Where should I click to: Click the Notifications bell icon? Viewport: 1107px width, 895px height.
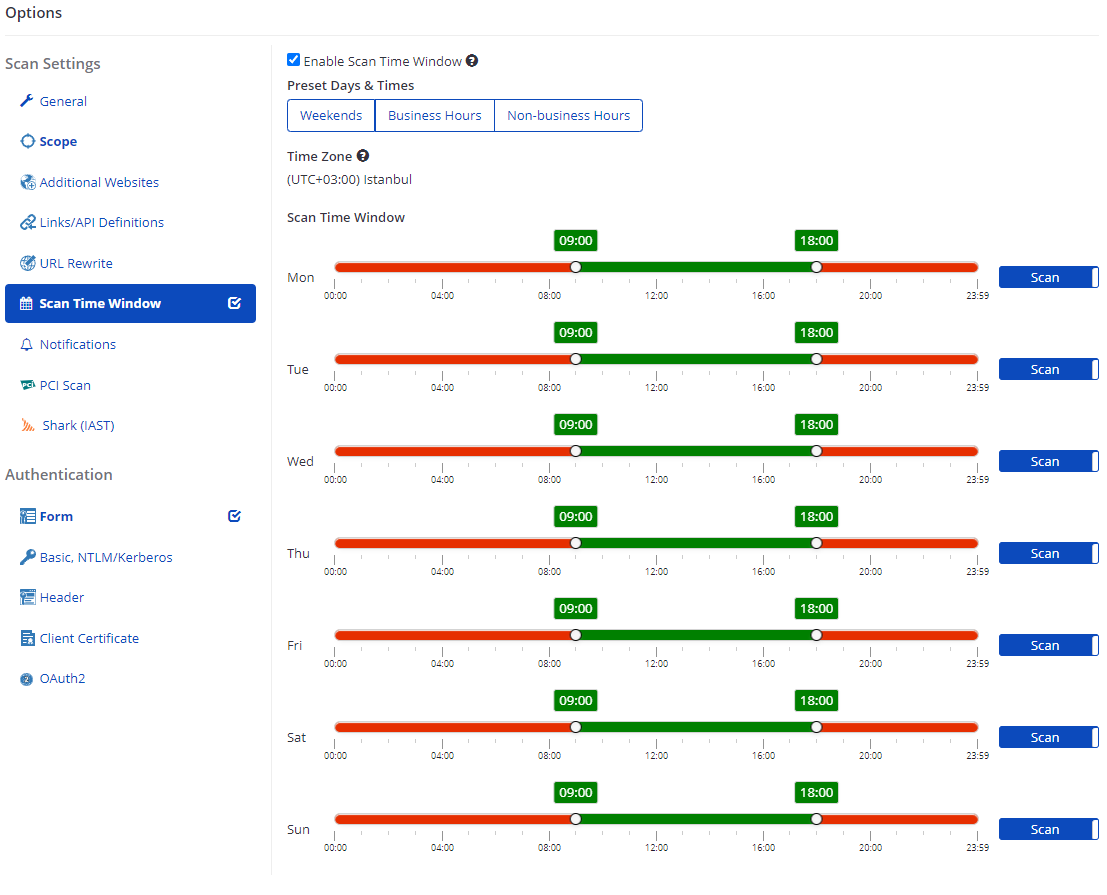[x=27, y=345]
